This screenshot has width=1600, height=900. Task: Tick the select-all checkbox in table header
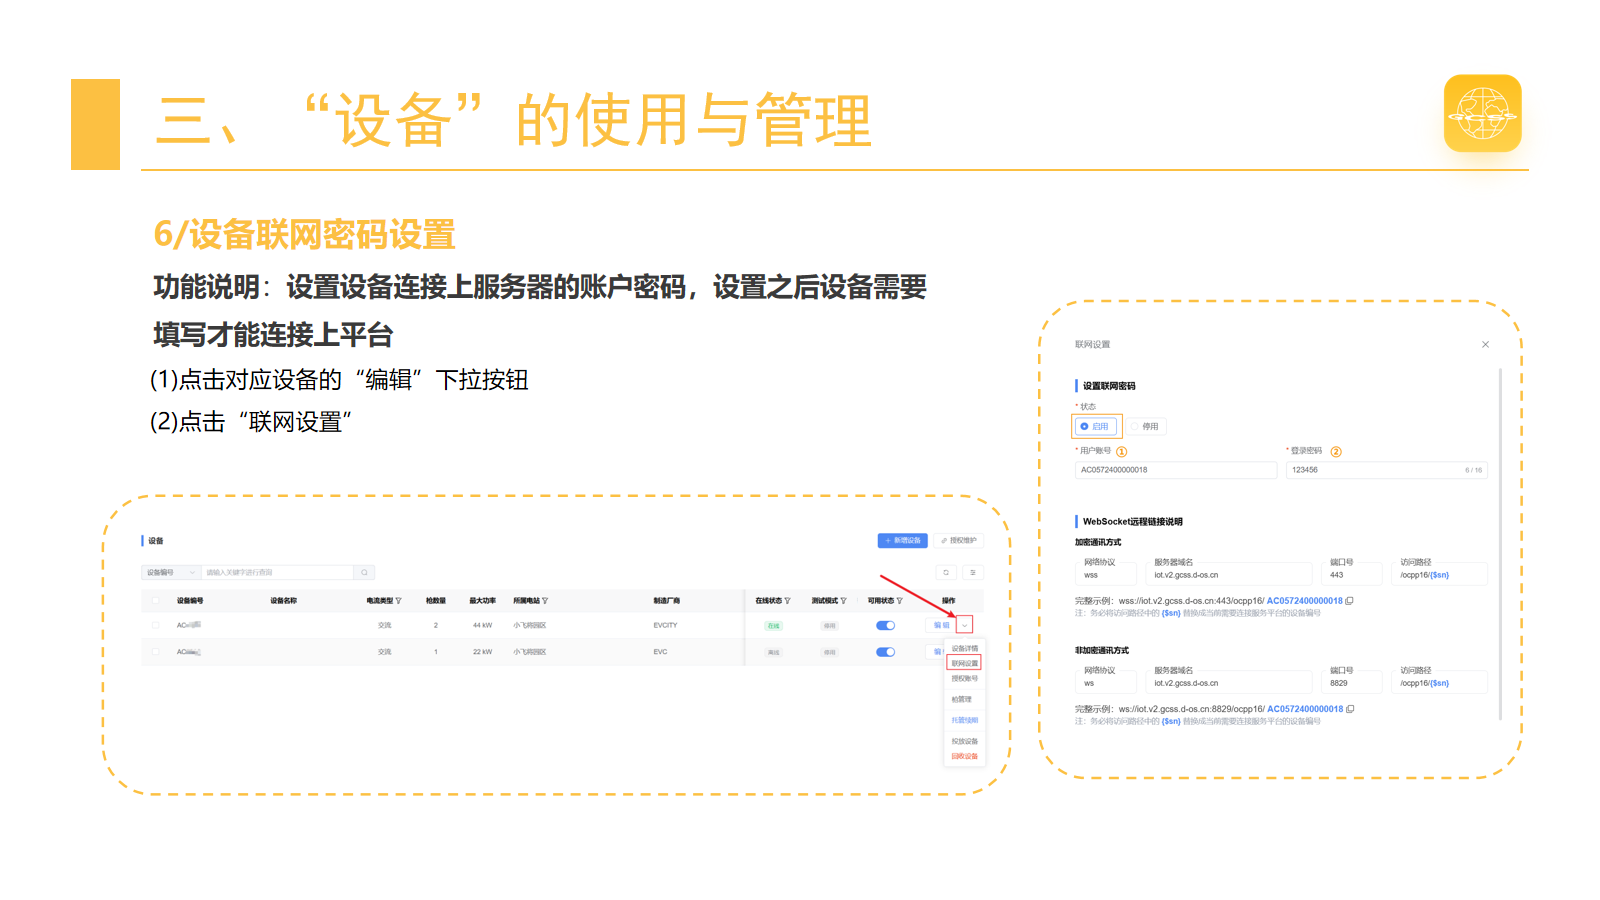(155, 601)
